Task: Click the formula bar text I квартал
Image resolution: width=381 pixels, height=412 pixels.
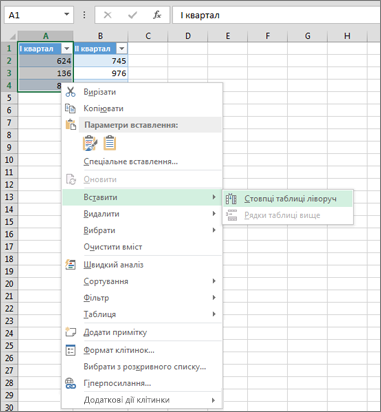Action: [x=200, y=15]
